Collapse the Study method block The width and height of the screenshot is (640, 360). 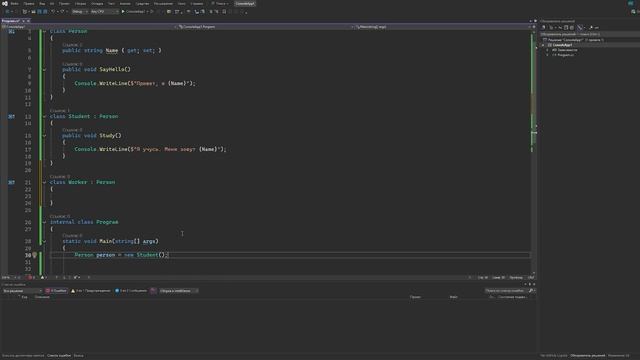(x=44, y=136)
